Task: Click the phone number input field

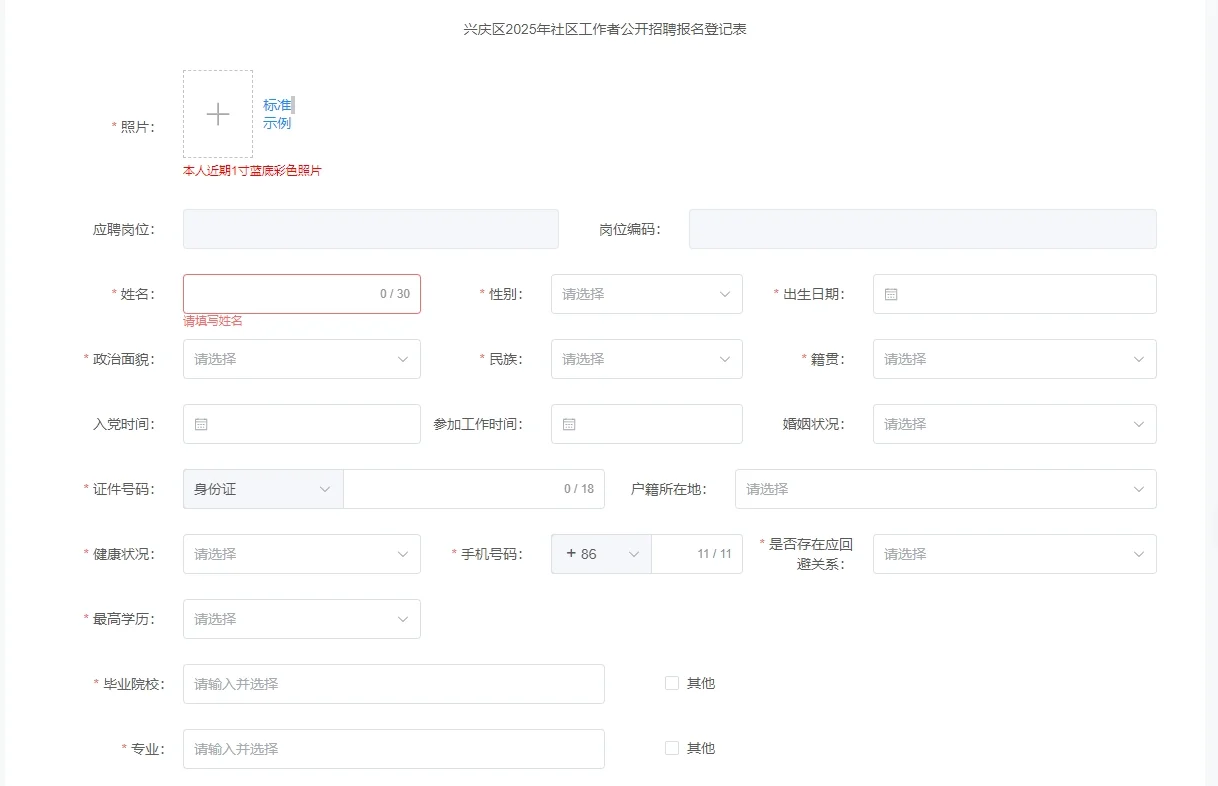Action: (697, 554)
